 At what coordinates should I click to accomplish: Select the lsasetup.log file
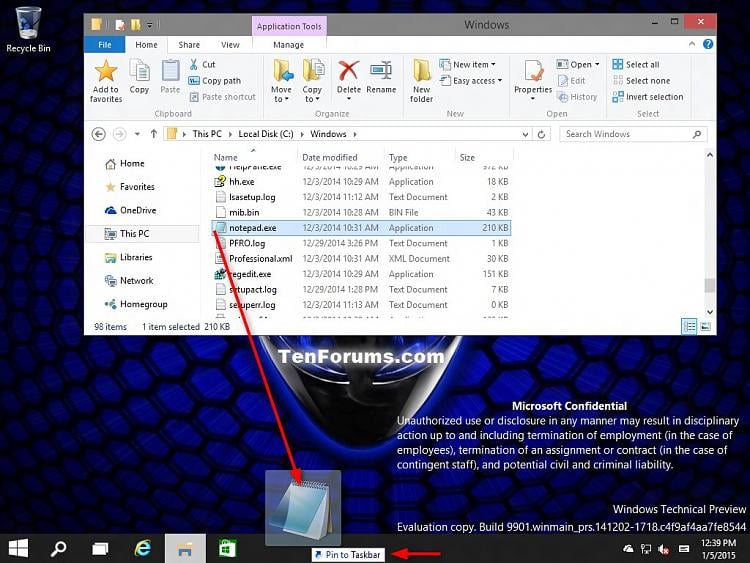pos(361,197)
